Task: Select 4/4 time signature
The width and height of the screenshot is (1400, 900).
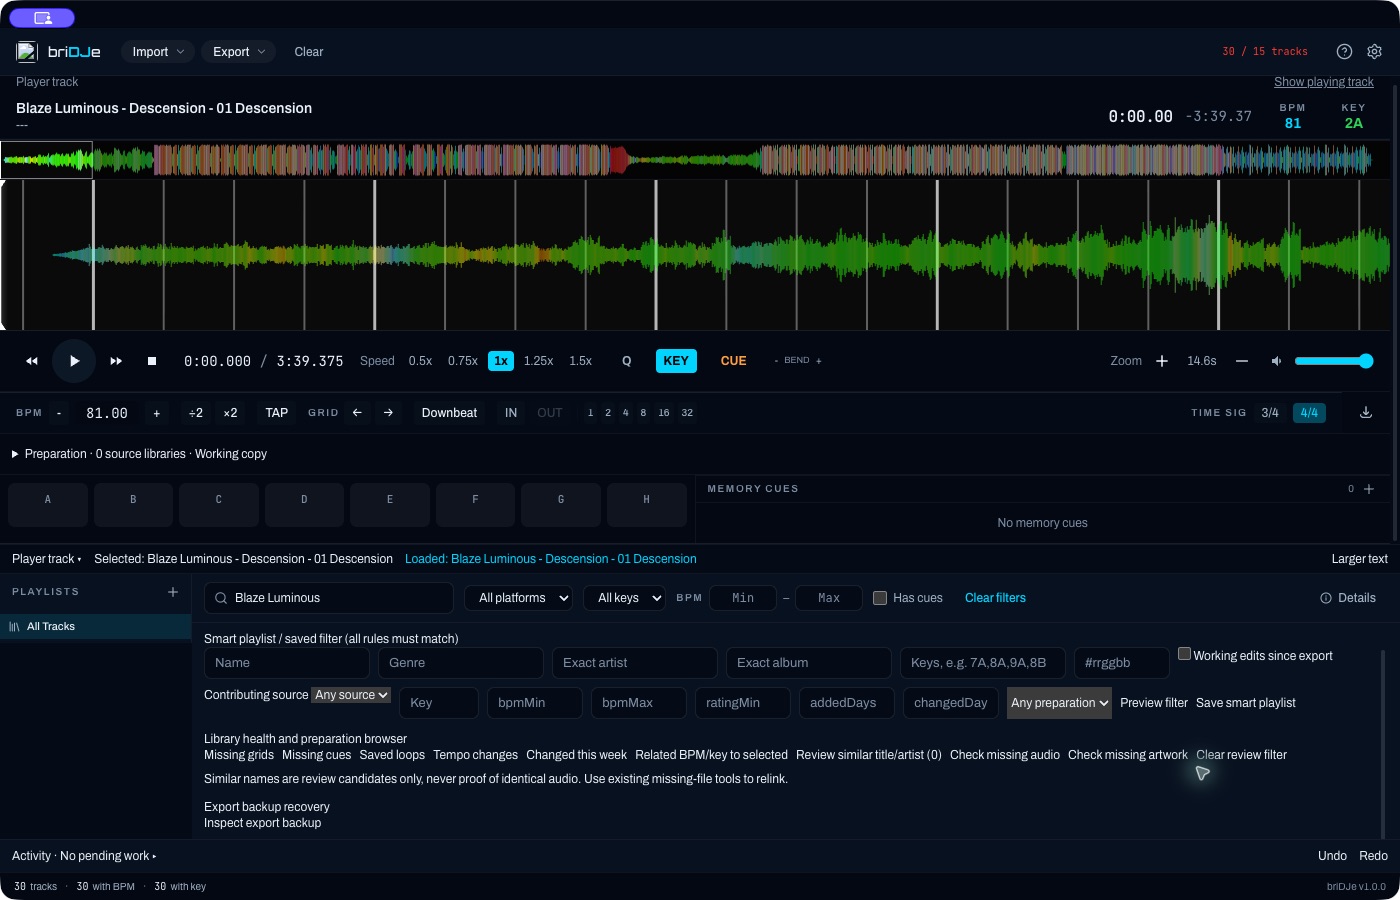Action: tap(1309, 413)
